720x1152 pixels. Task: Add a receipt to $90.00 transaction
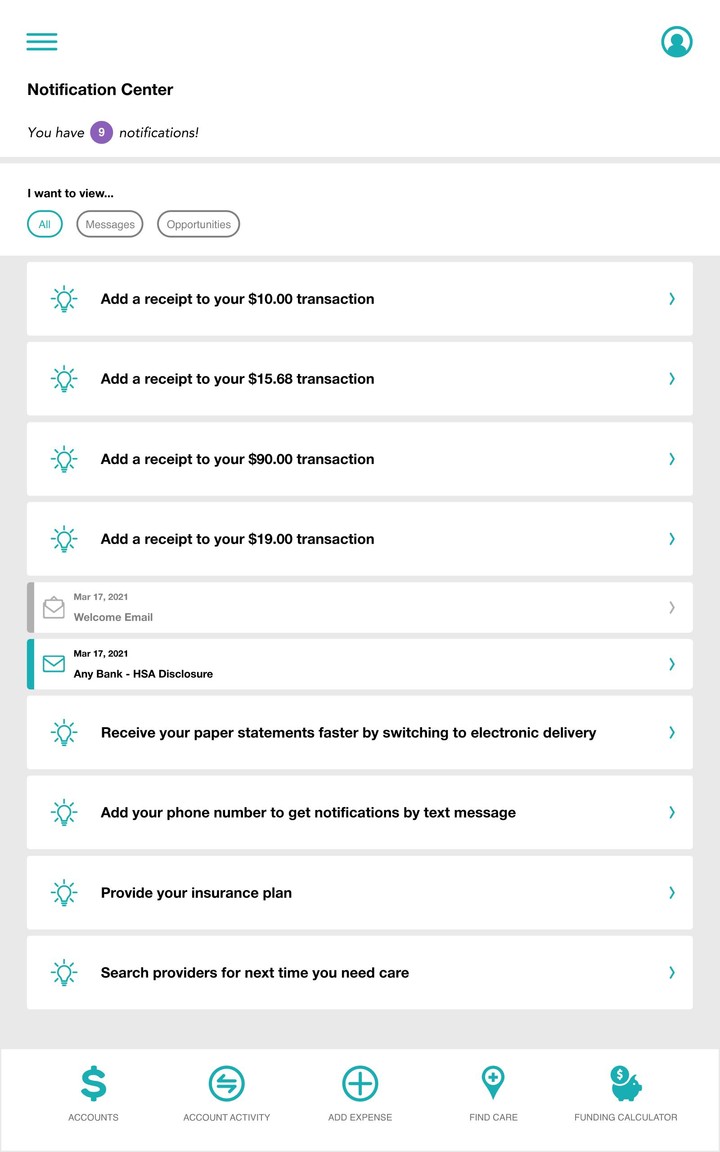(237, 459)
